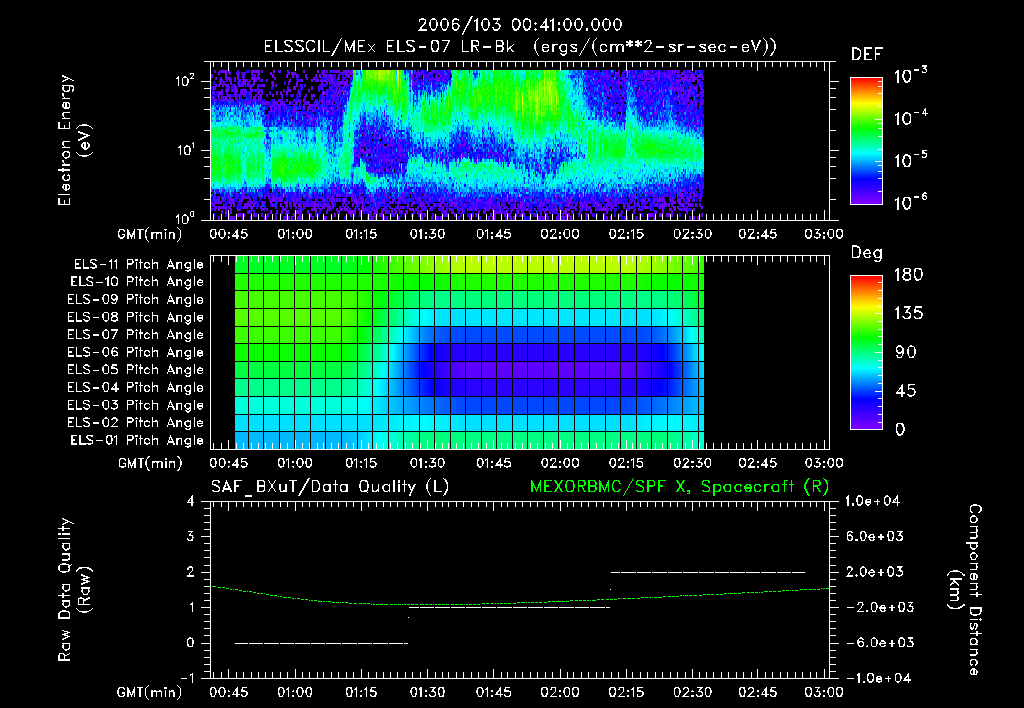Select the 'ELS-11 Pitch Angle' row label
Screen dimensions: 1024x708
click(x=138, y=265)
